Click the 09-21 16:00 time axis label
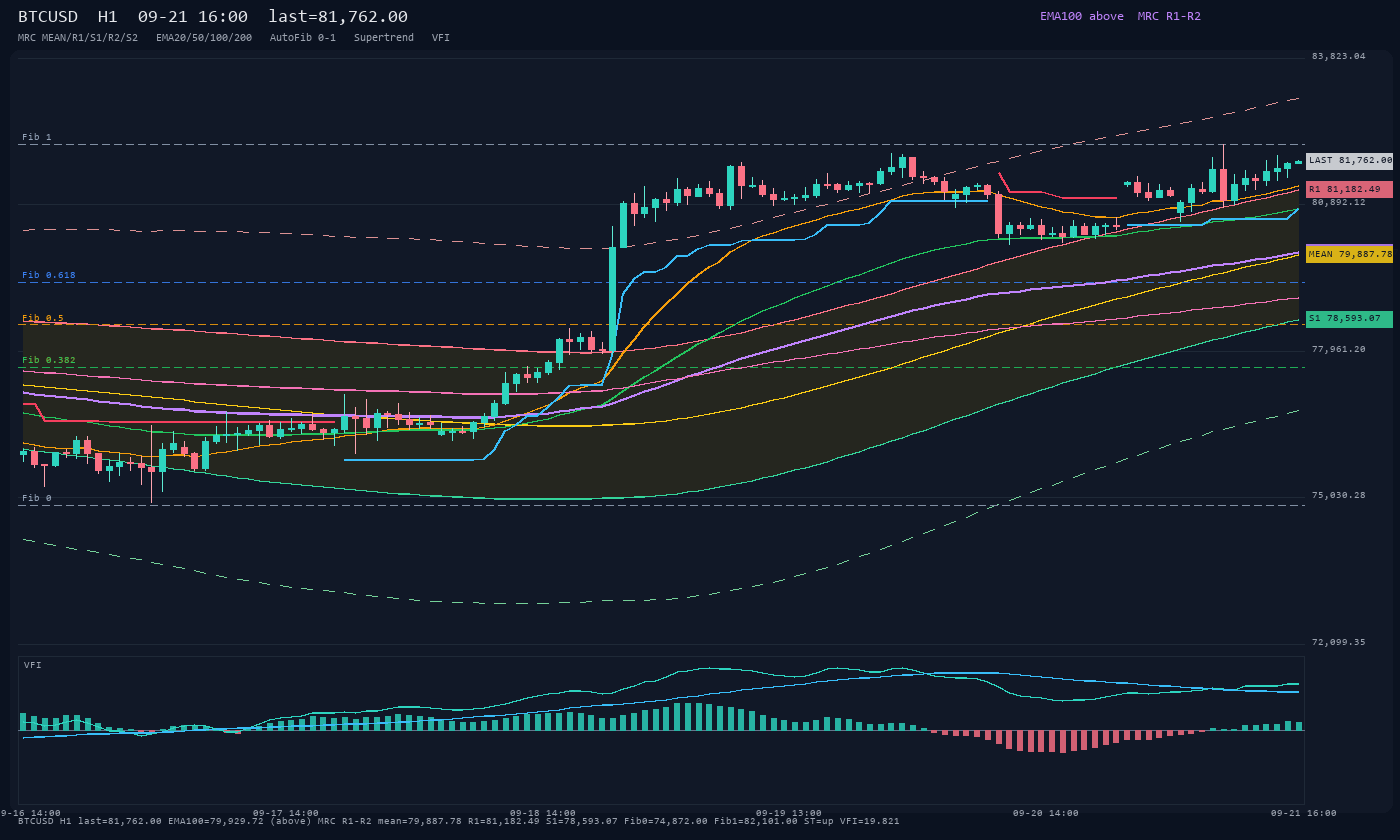 tap(1303, 813)
